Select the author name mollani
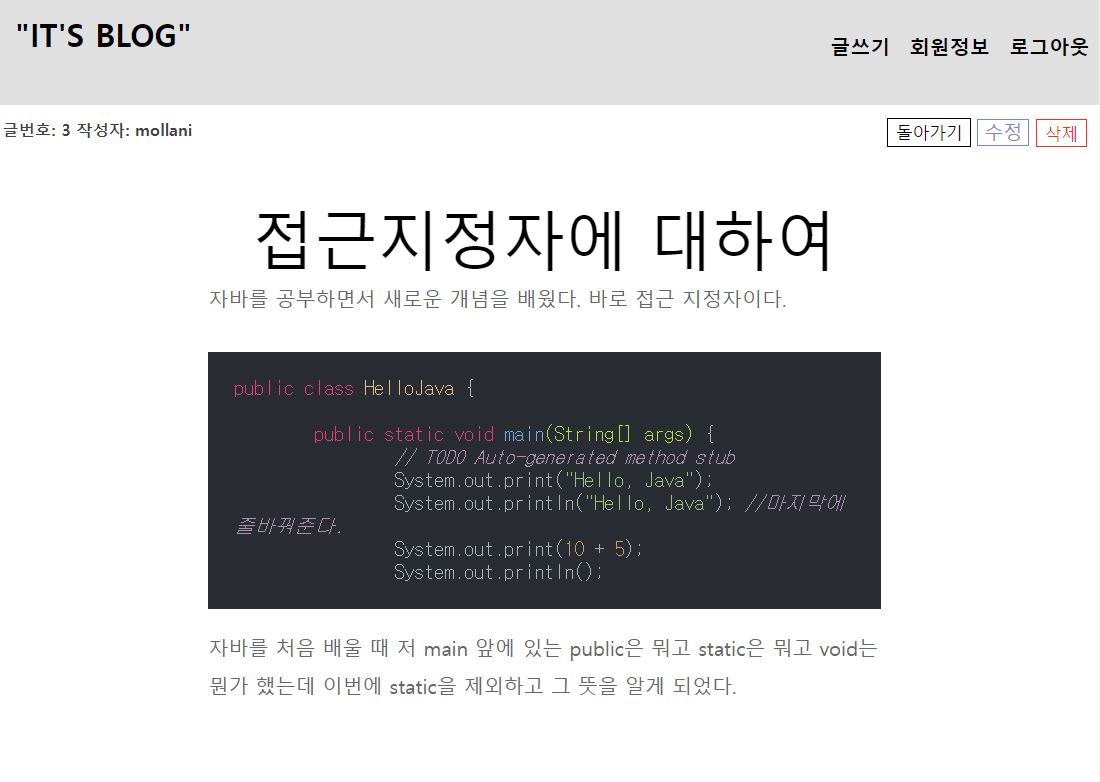This screenshot has width=1100, height=782. pos(163,131)
